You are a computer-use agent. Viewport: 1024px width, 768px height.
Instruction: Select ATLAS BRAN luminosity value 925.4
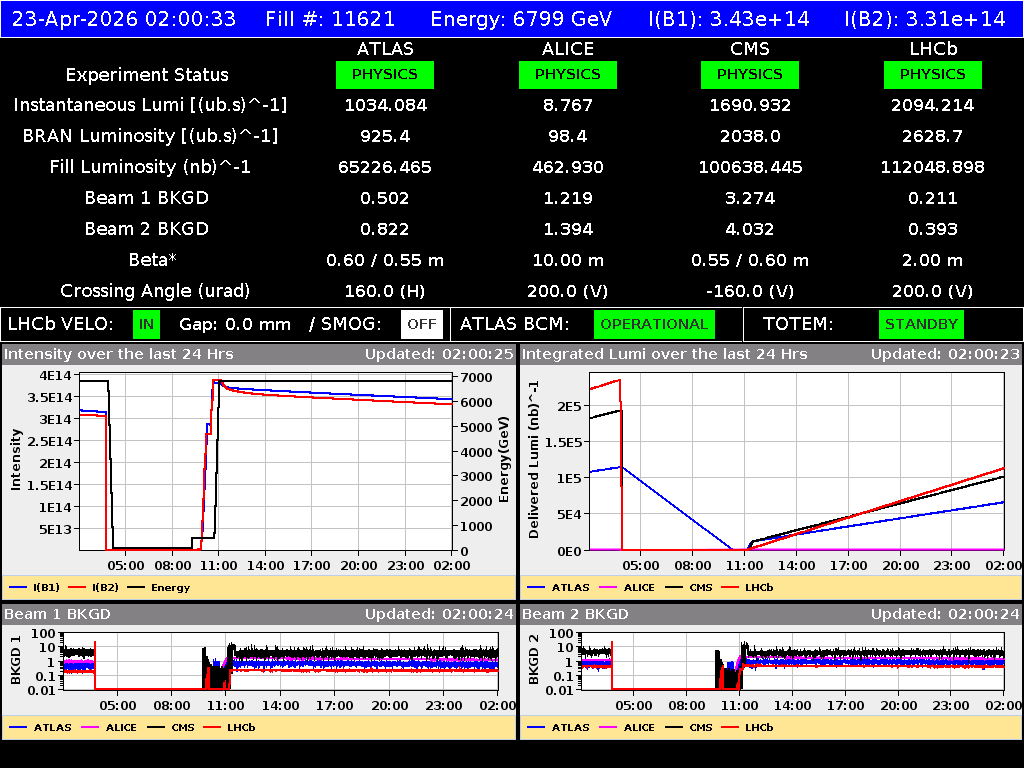[385, 136]
